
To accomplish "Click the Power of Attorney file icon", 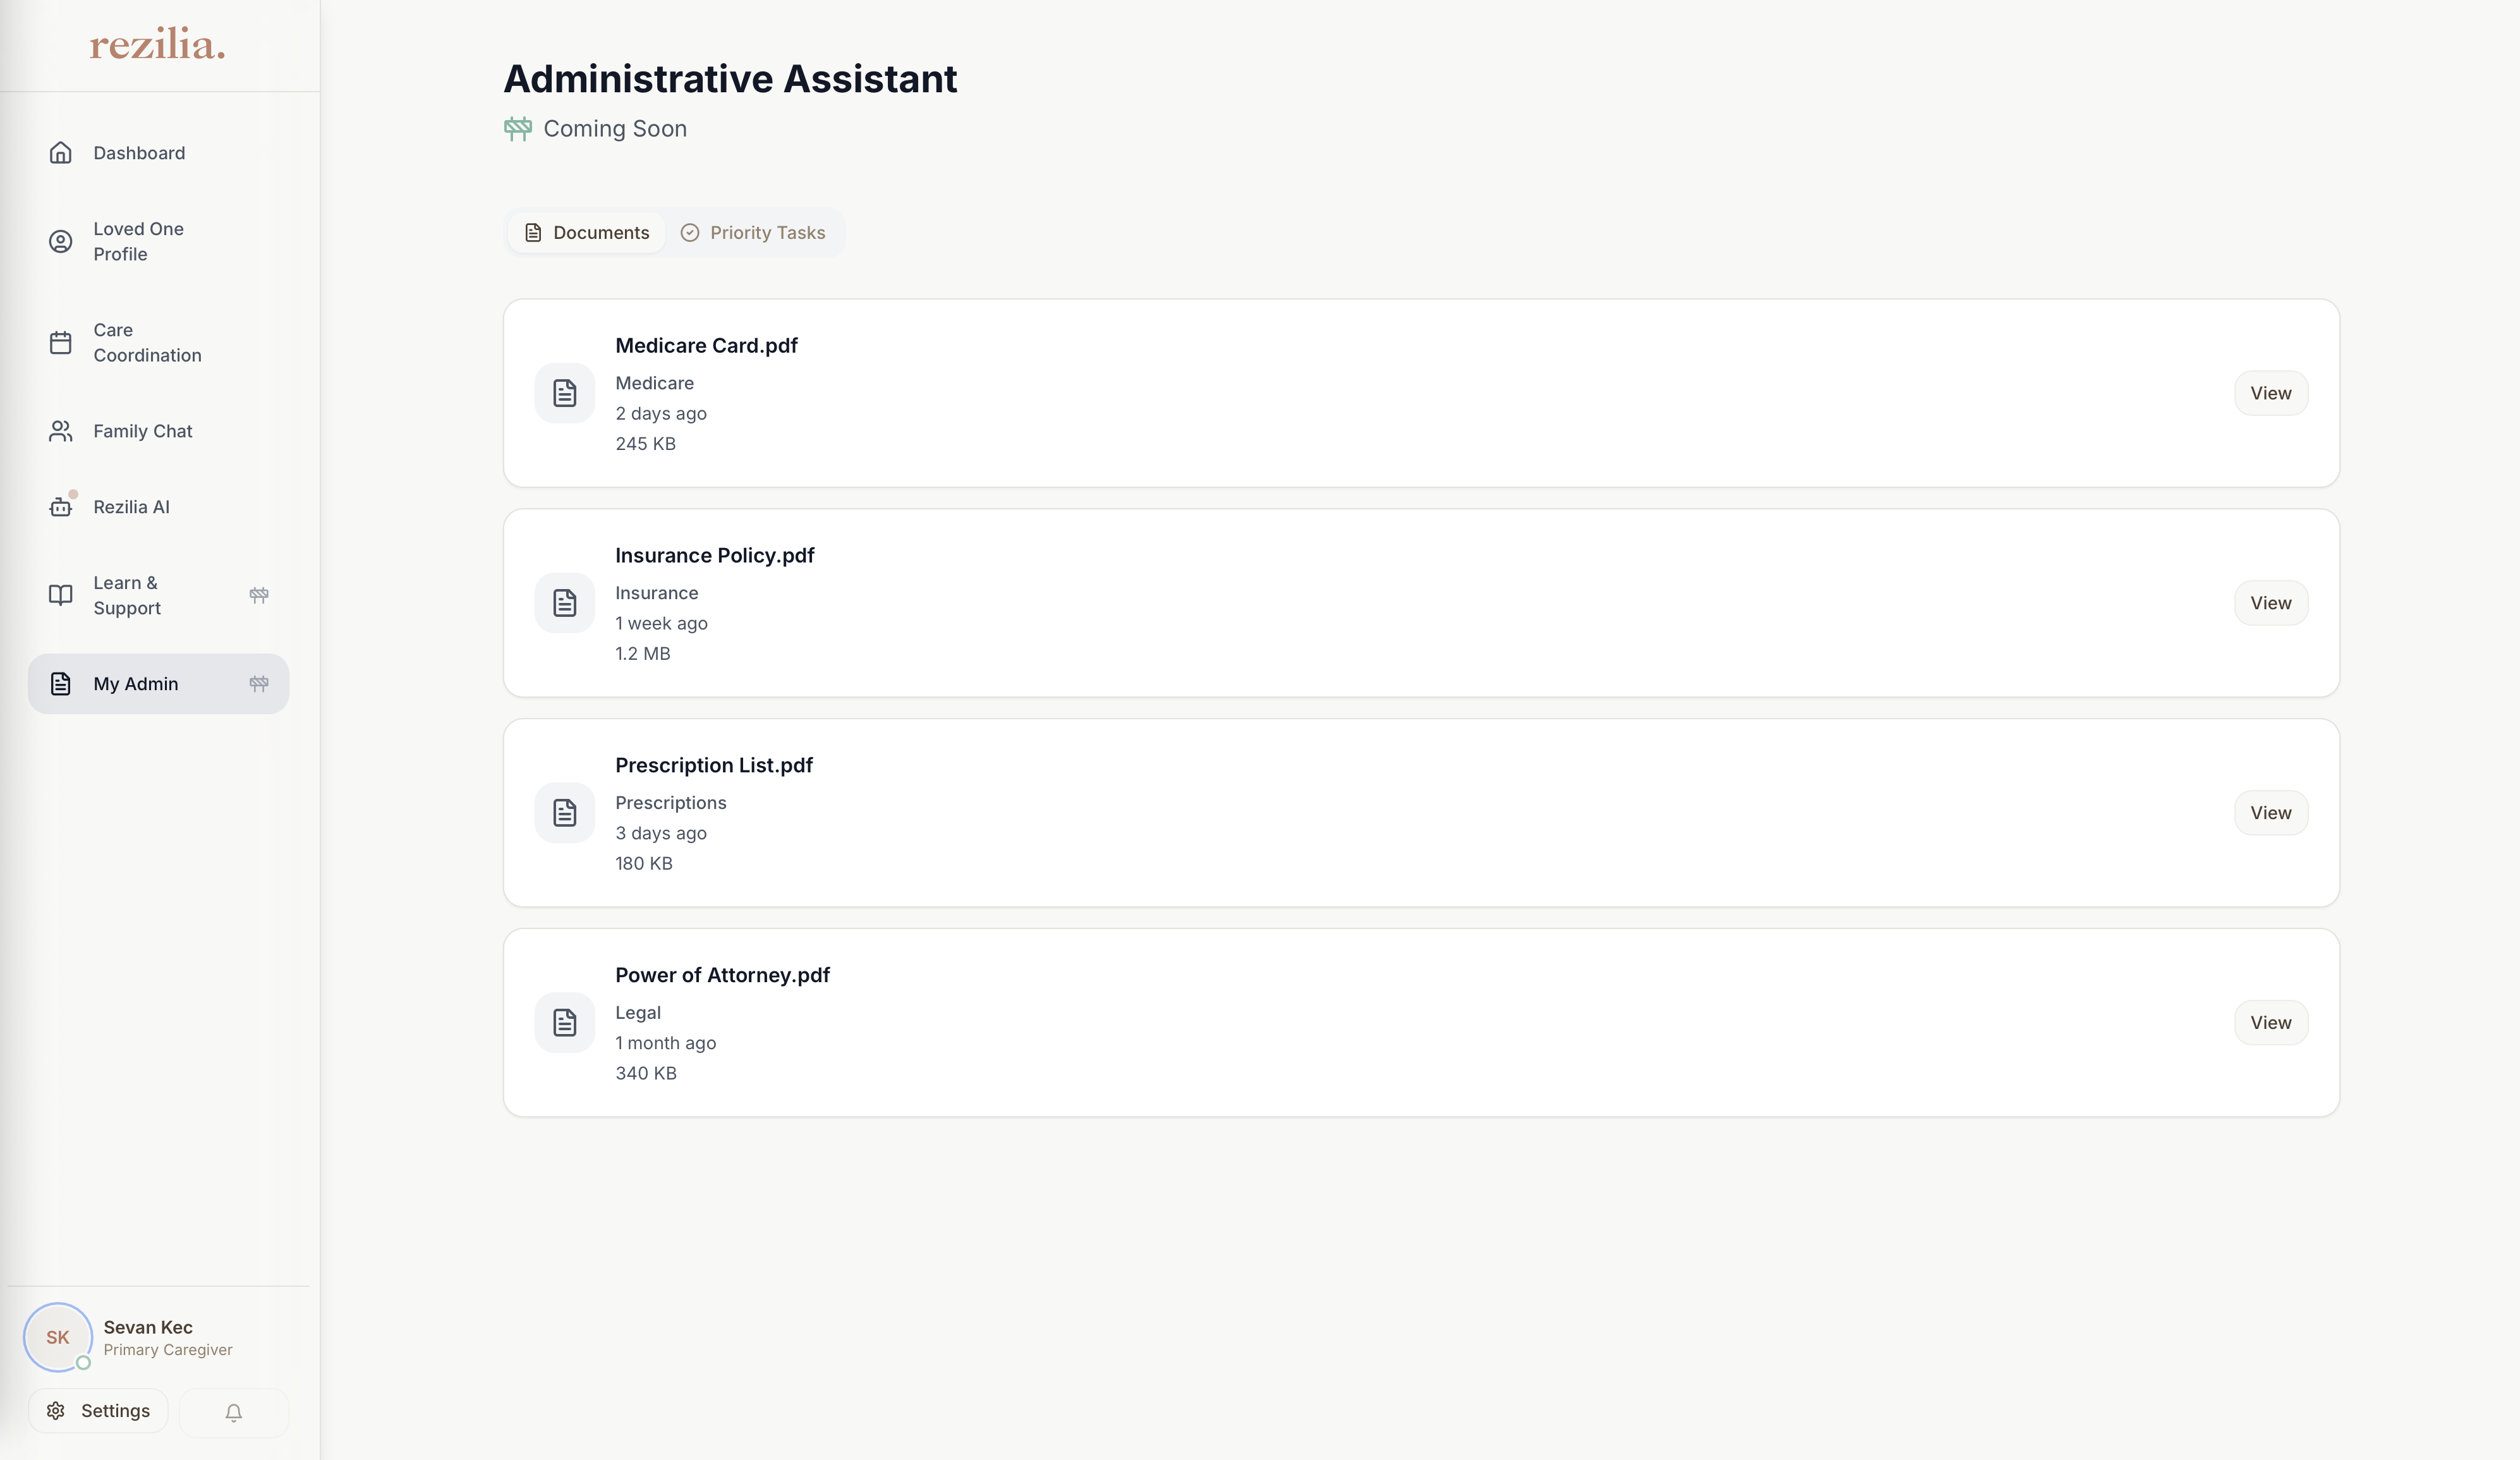I will pos(565,1023).
